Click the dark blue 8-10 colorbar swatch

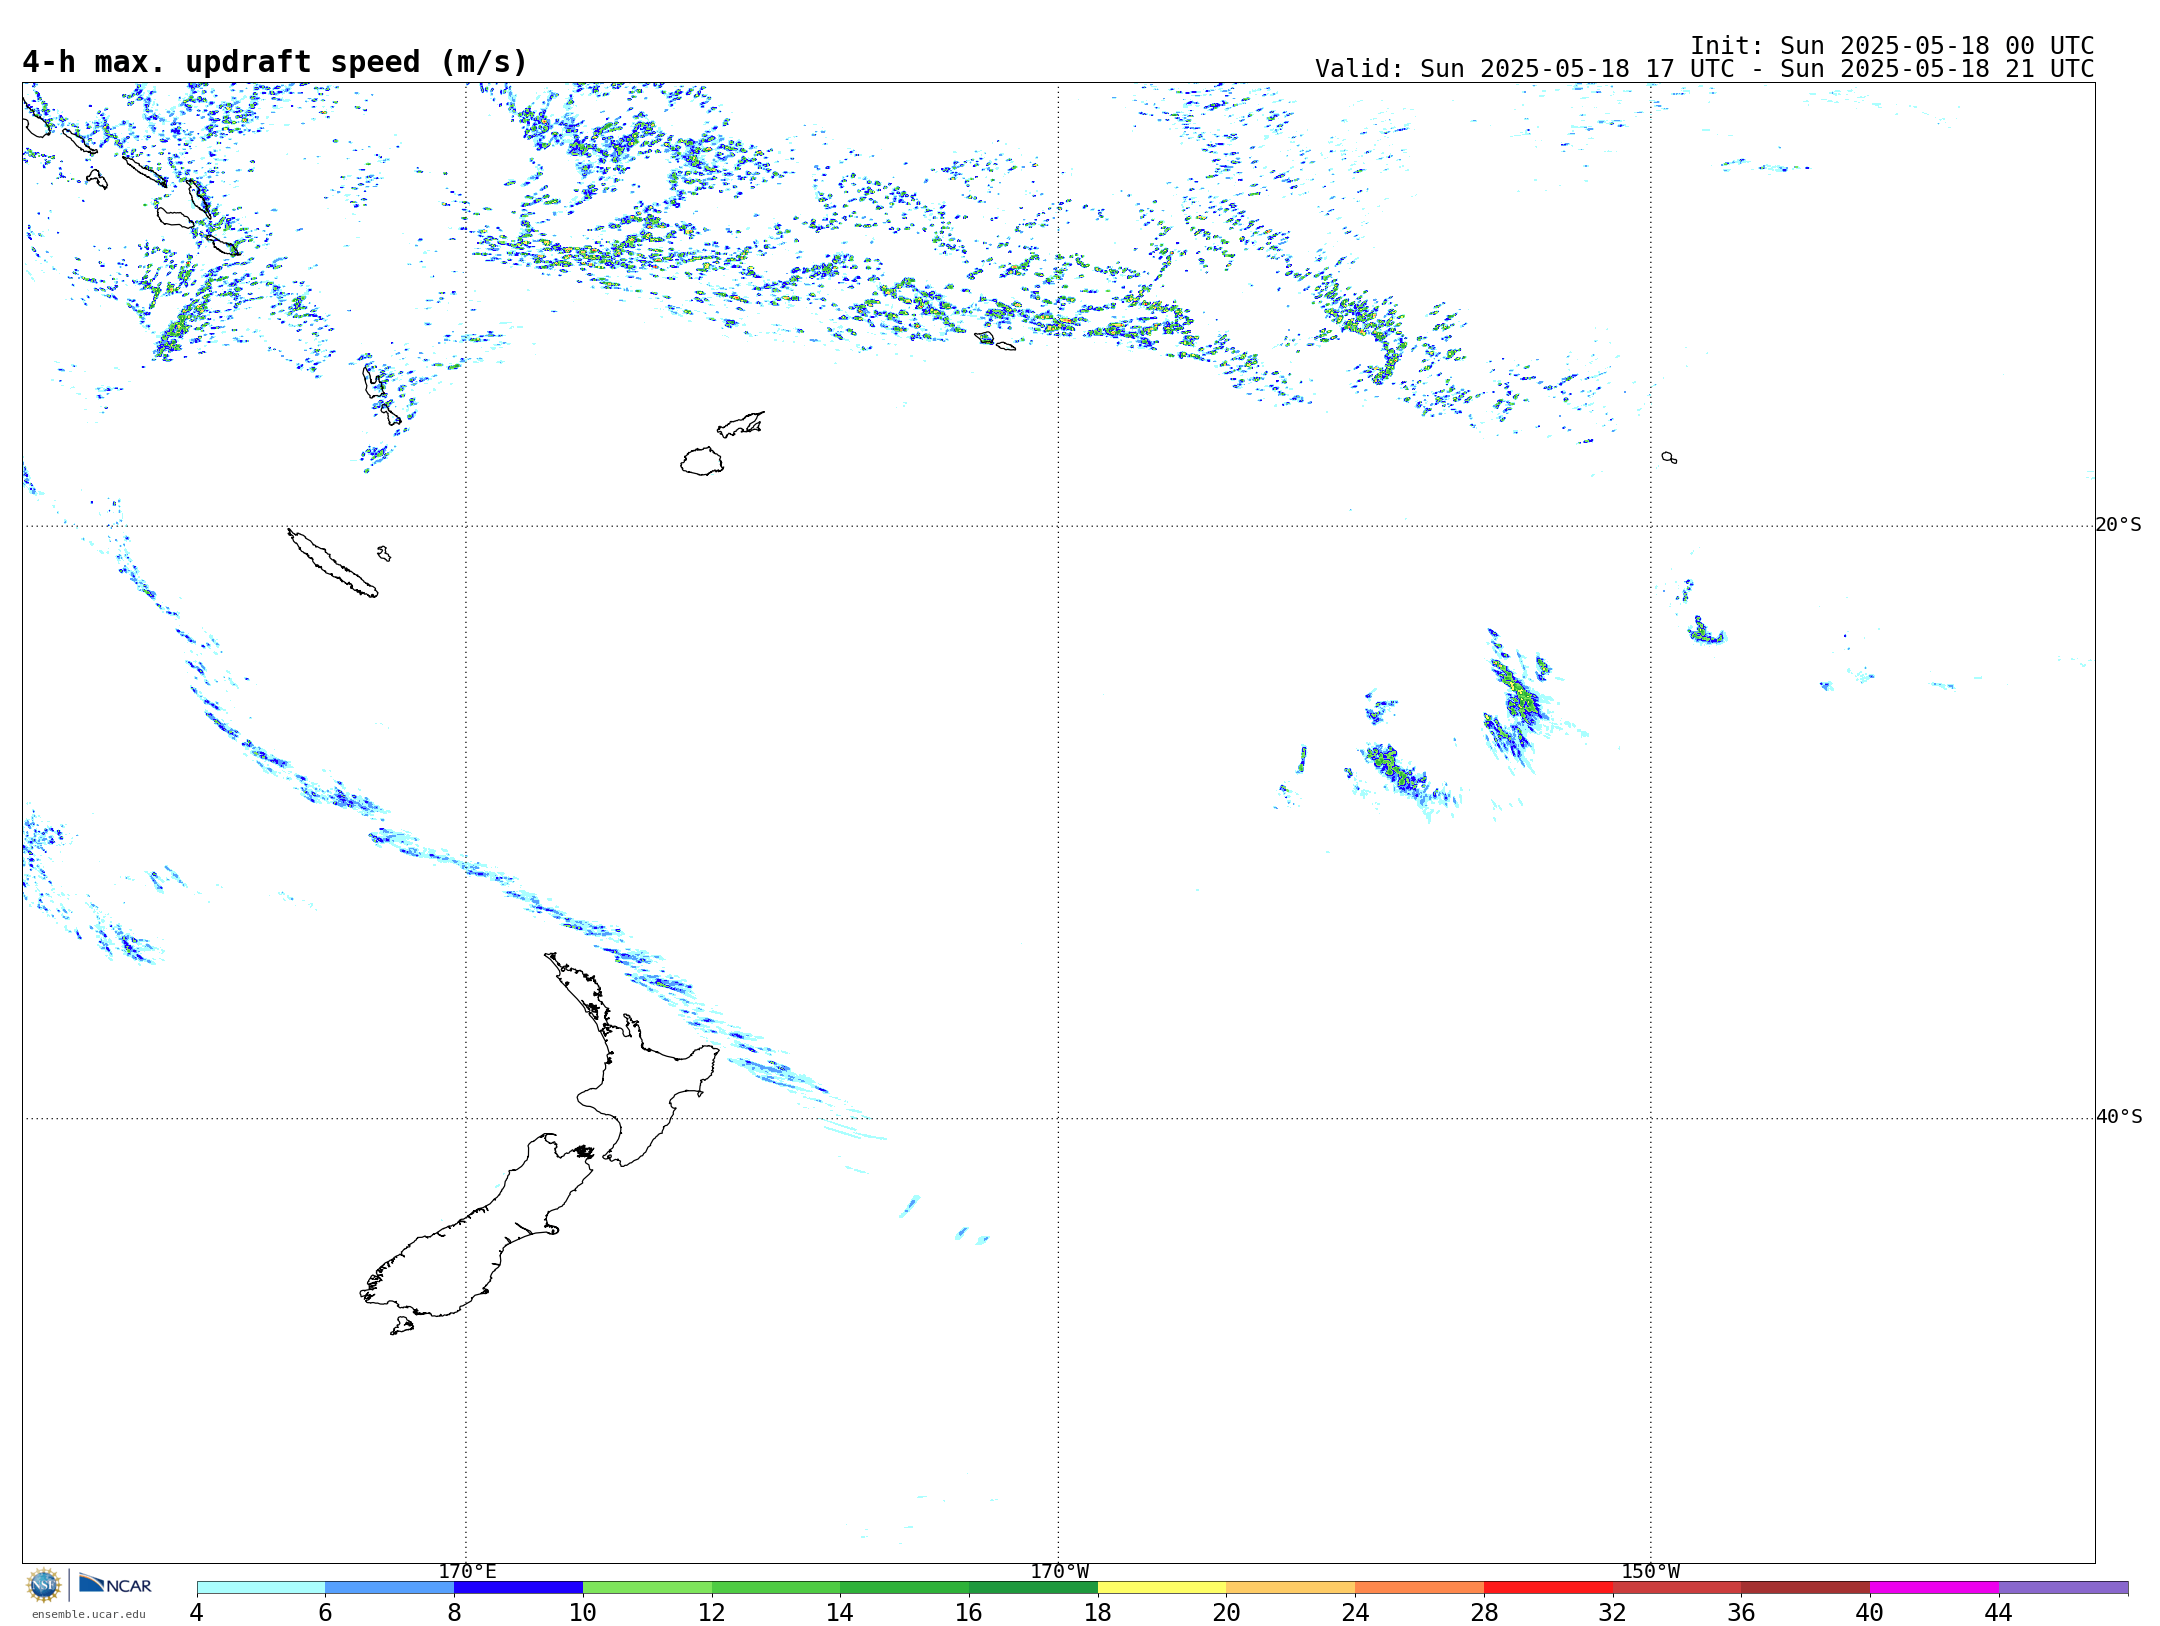pyautogui.click(x=518, y=1588)
